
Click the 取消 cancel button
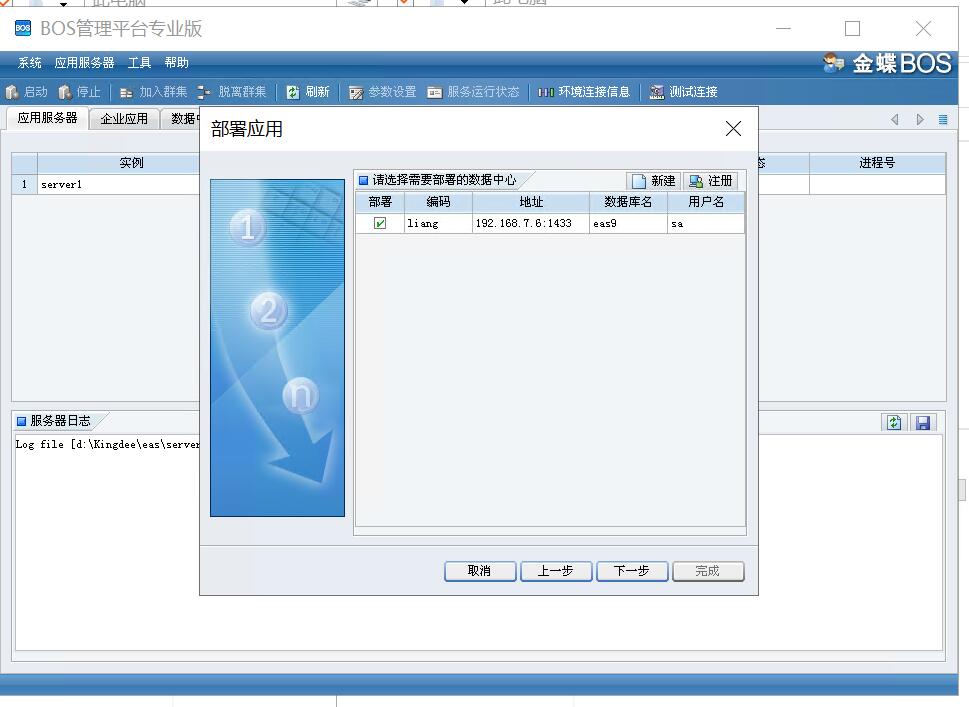(480, 571)
